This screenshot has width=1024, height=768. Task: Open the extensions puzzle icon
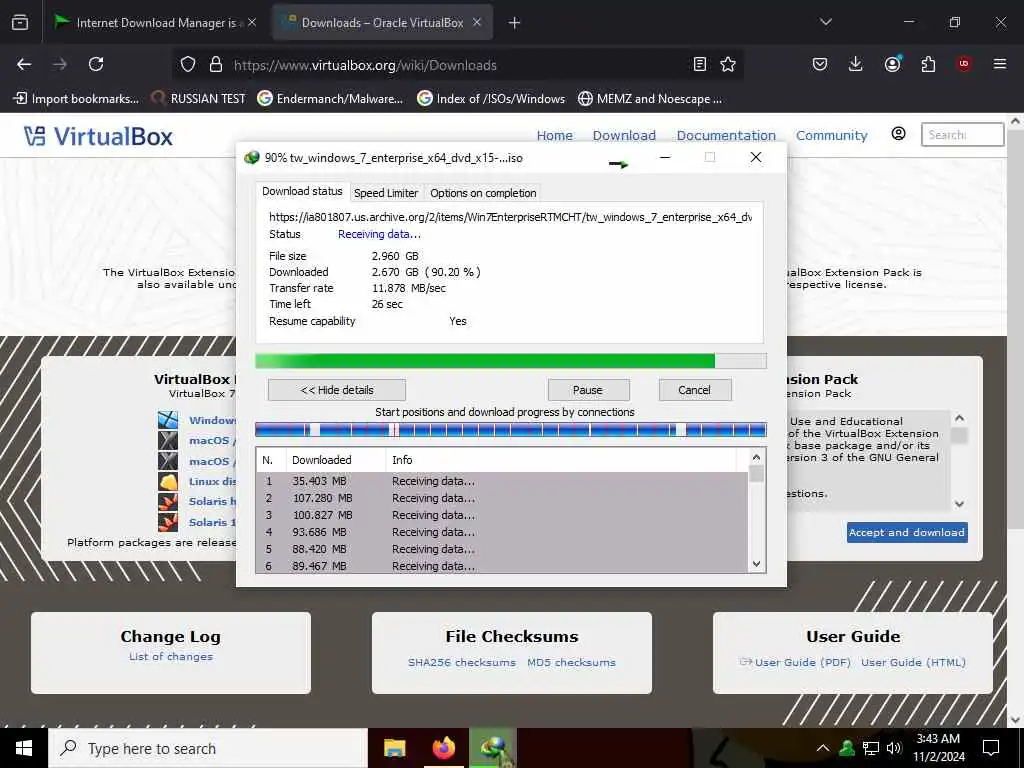point(928,64)
